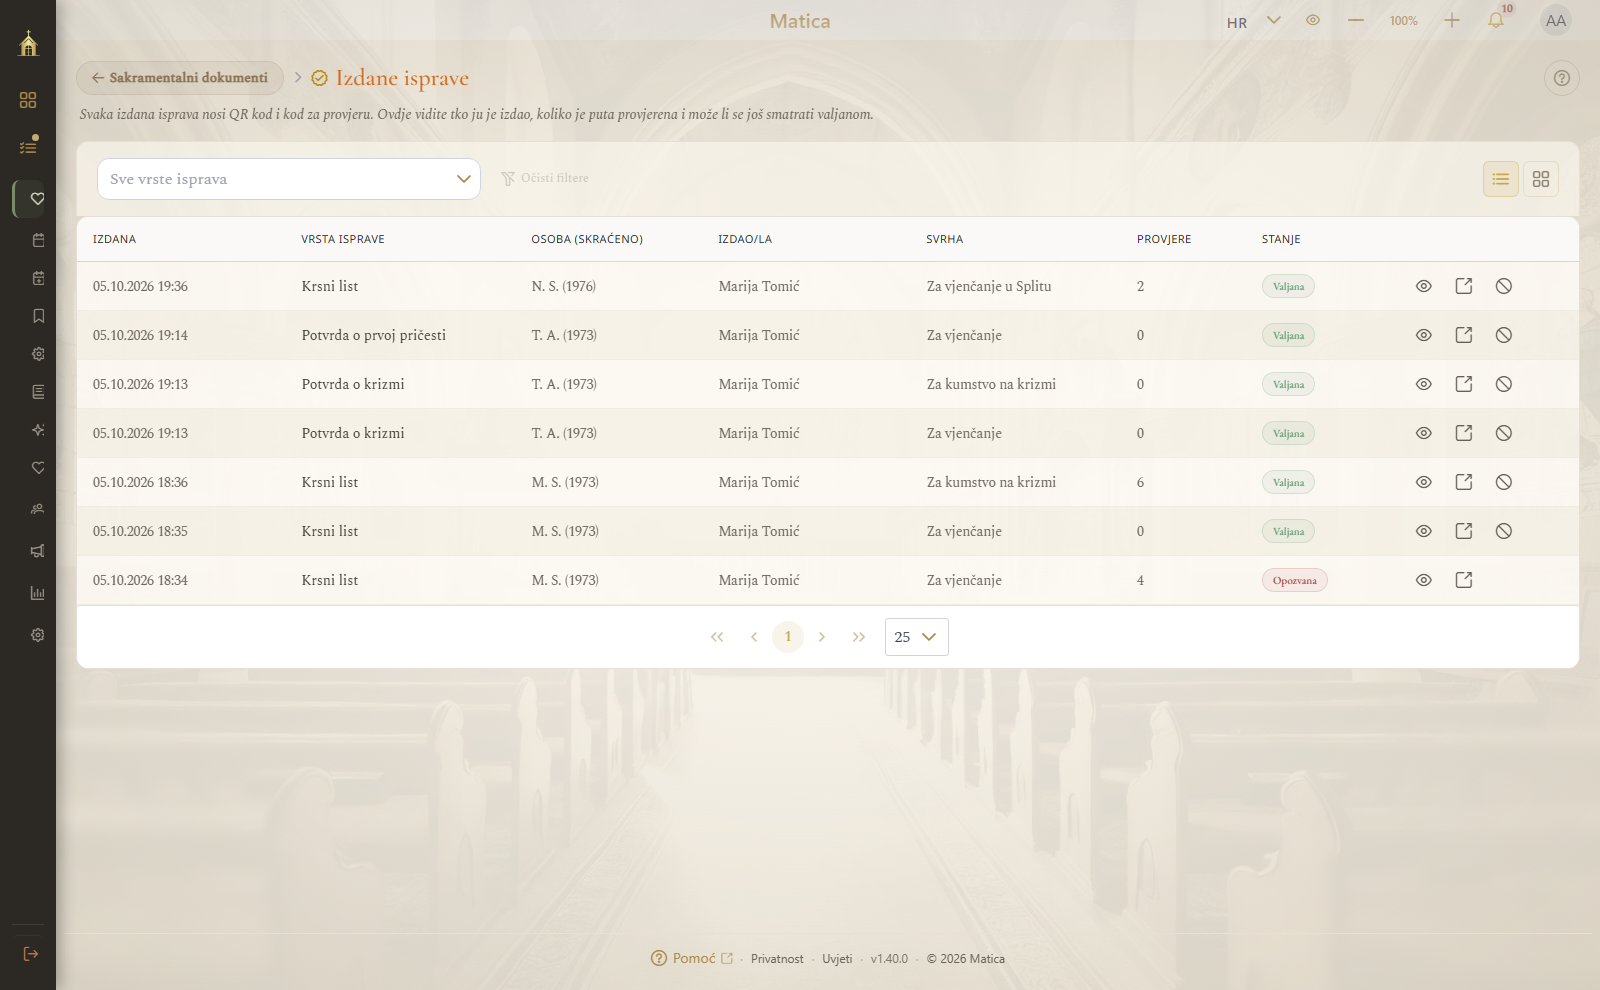This screenshot has width=1600, height=990.
Task: Revoke the 05.10.2026 19:36 Krsni list document
Action: 1504,286
